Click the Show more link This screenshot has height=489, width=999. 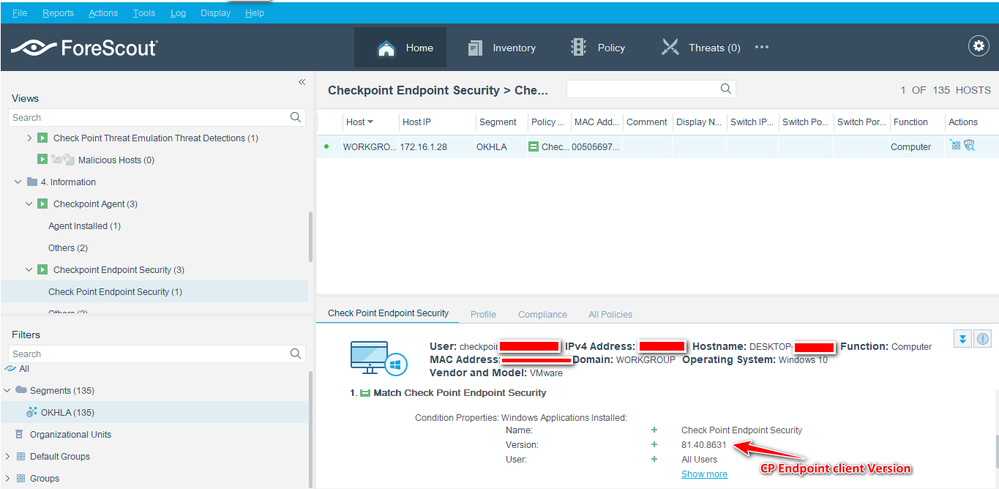tap(704, 474)
